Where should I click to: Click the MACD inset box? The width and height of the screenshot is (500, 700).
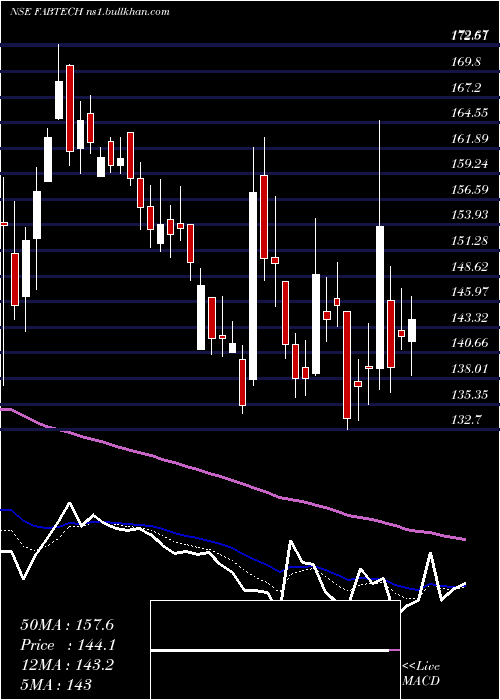(x=275, y=650)
